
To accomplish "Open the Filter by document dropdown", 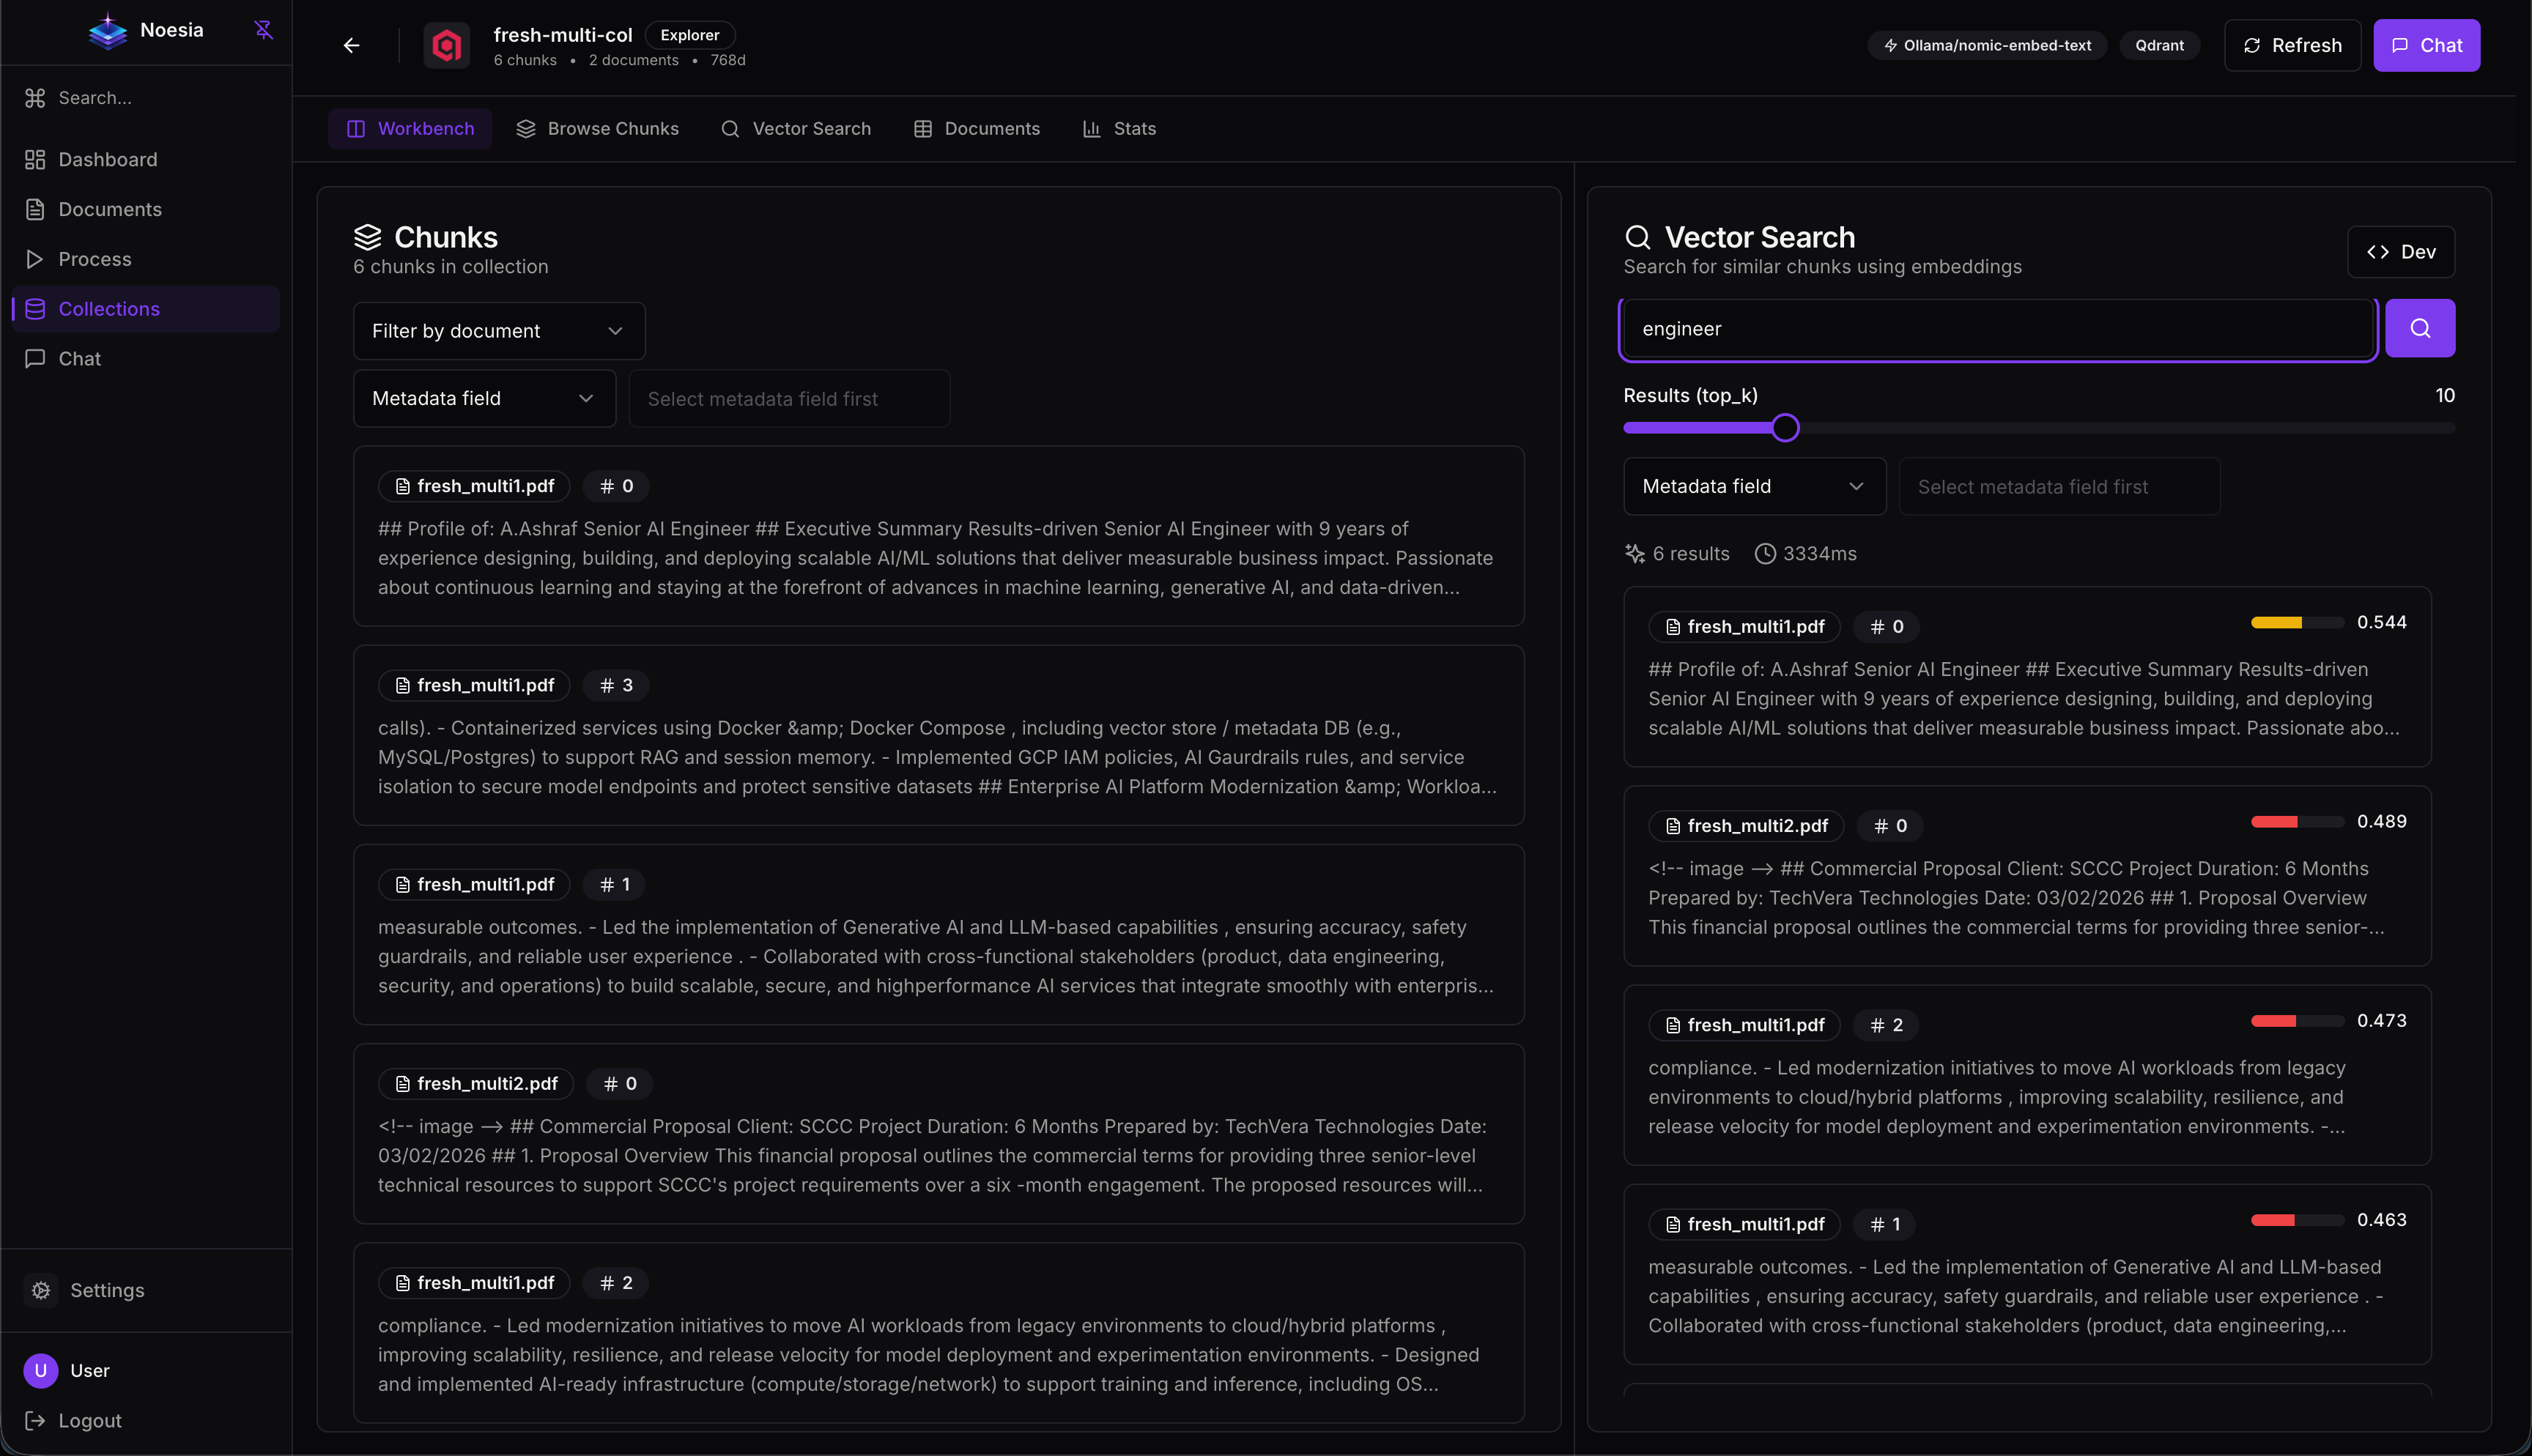I will [498, 330].
